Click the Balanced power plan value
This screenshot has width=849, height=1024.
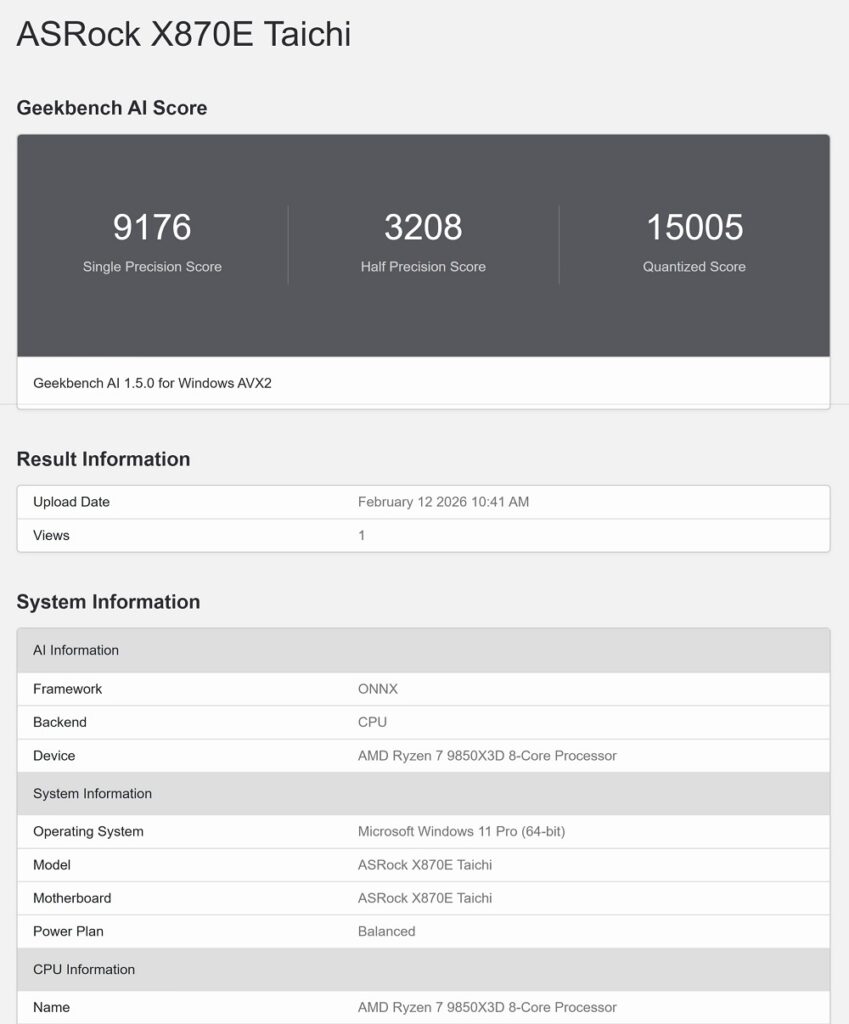[386, 931]
